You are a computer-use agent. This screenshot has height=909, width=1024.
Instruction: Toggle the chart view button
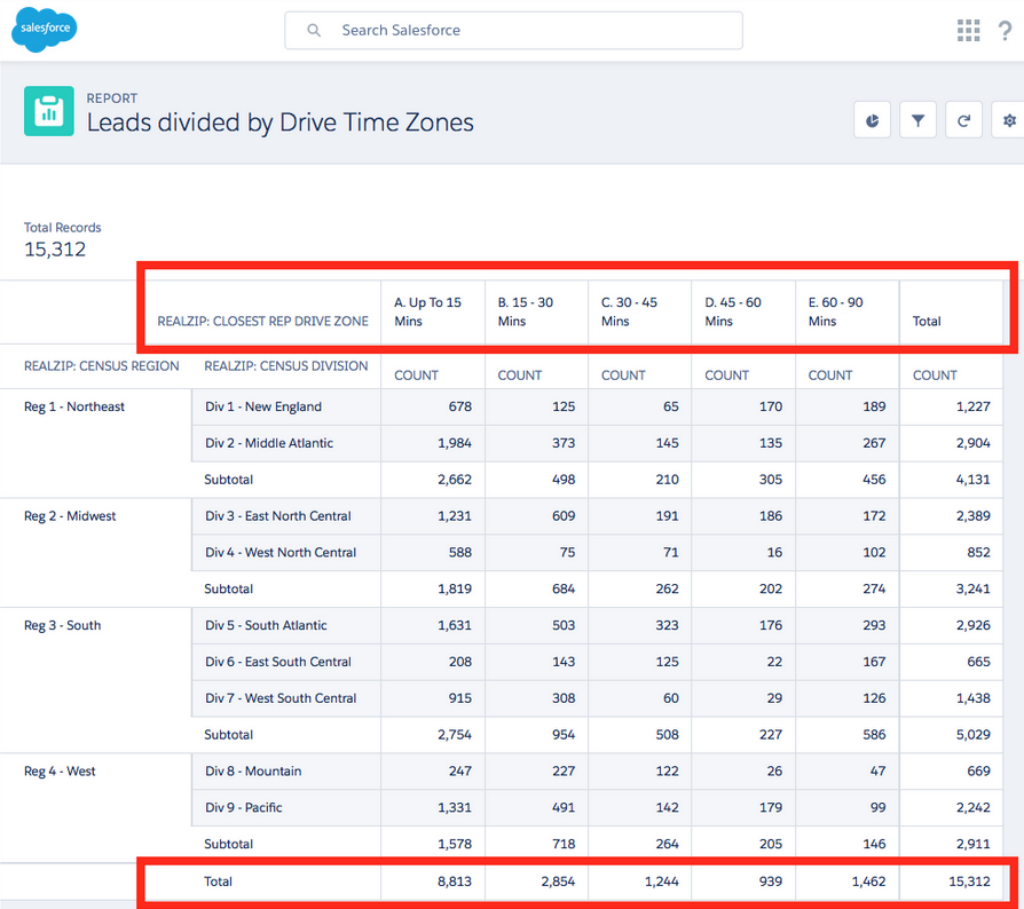click(x=872, y=120)
